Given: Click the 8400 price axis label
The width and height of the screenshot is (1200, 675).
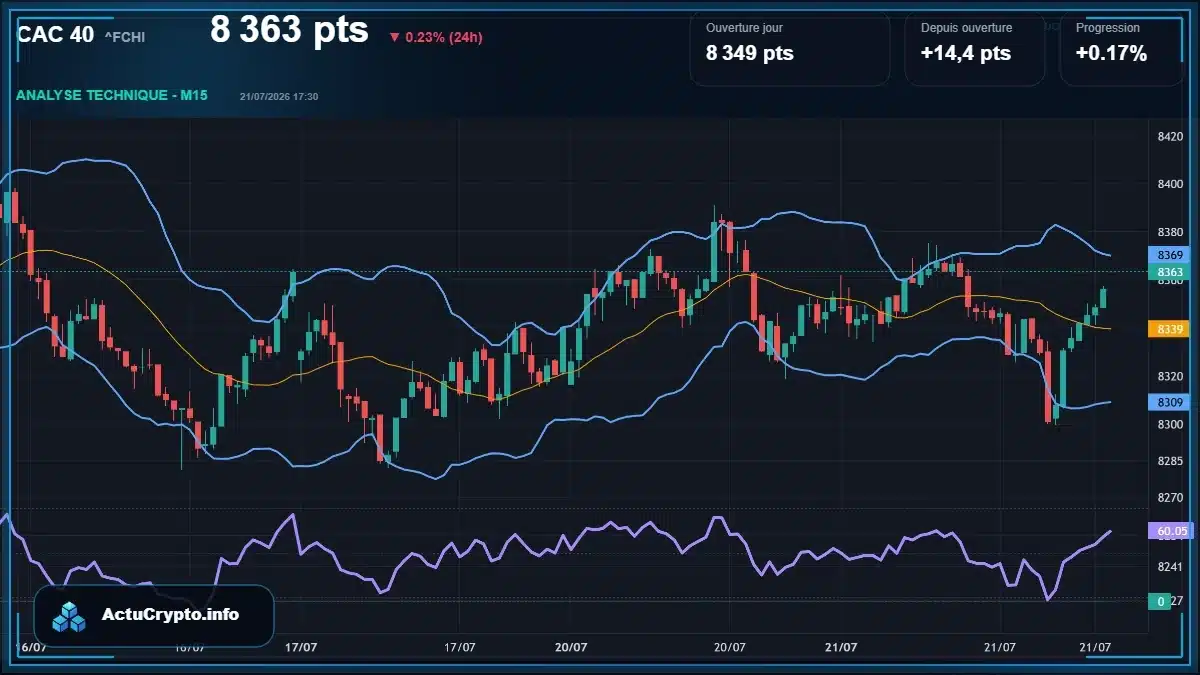Looking at the screenshot, I should click(x=1170, y=185).
